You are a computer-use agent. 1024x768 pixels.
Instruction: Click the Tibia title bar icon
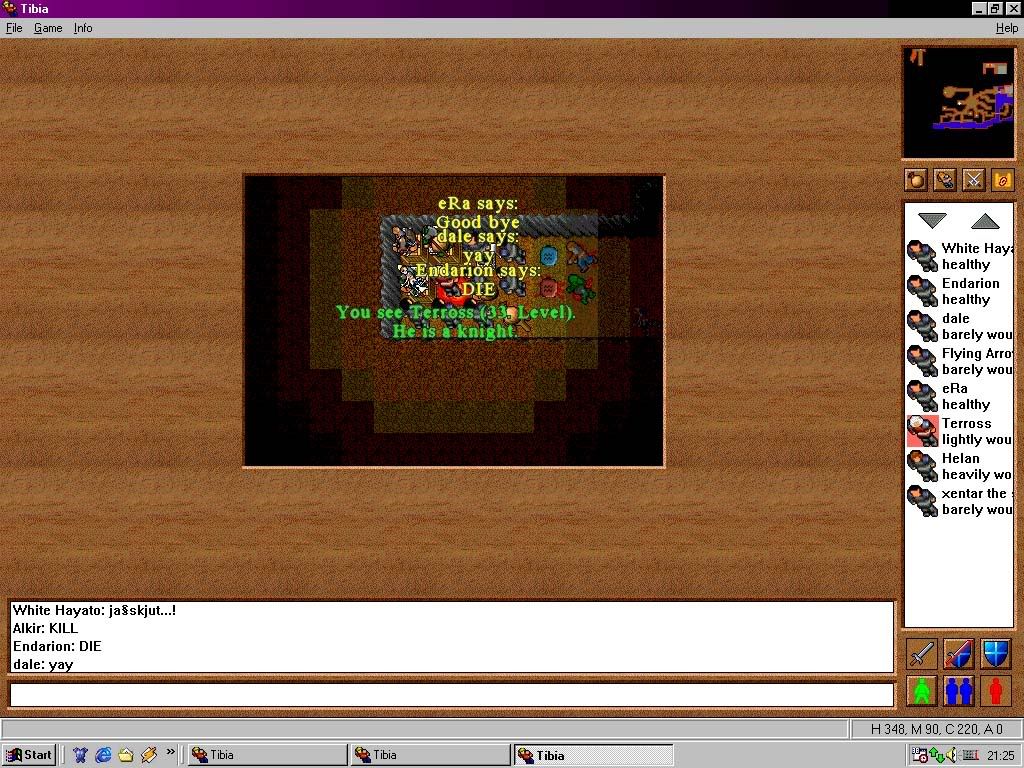click(8, 8)
